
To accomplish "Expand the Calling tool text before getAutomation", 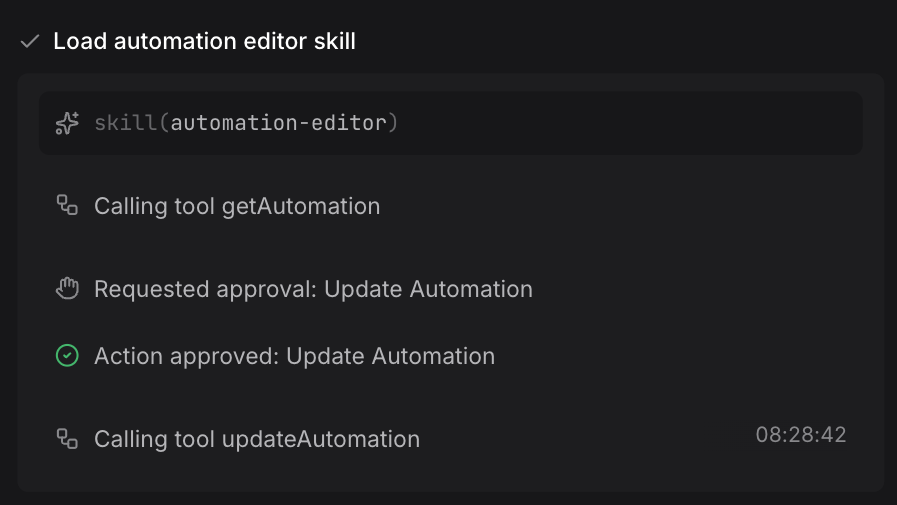I will click(154, 206).
